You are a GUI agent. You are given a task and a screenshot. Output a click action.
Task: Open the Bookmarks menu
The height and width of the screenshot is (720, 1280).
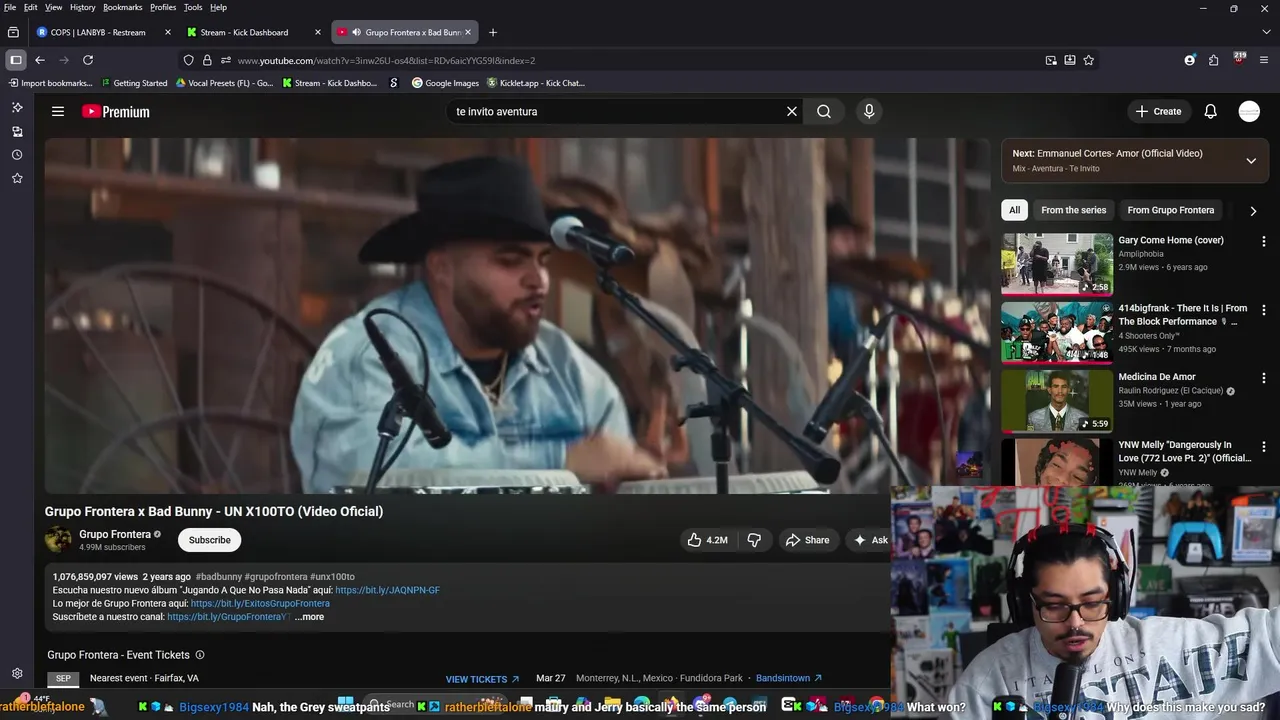pos(122,7)
